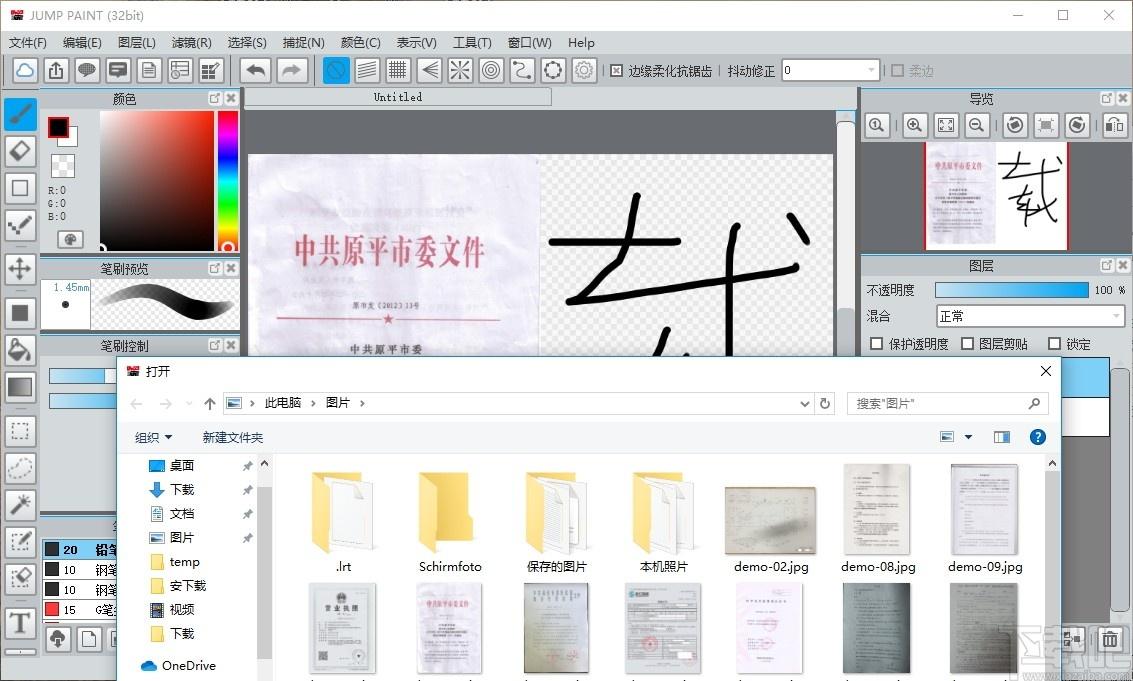
Task: Select the Selection Pen tool
Action: tap(20, 541)
